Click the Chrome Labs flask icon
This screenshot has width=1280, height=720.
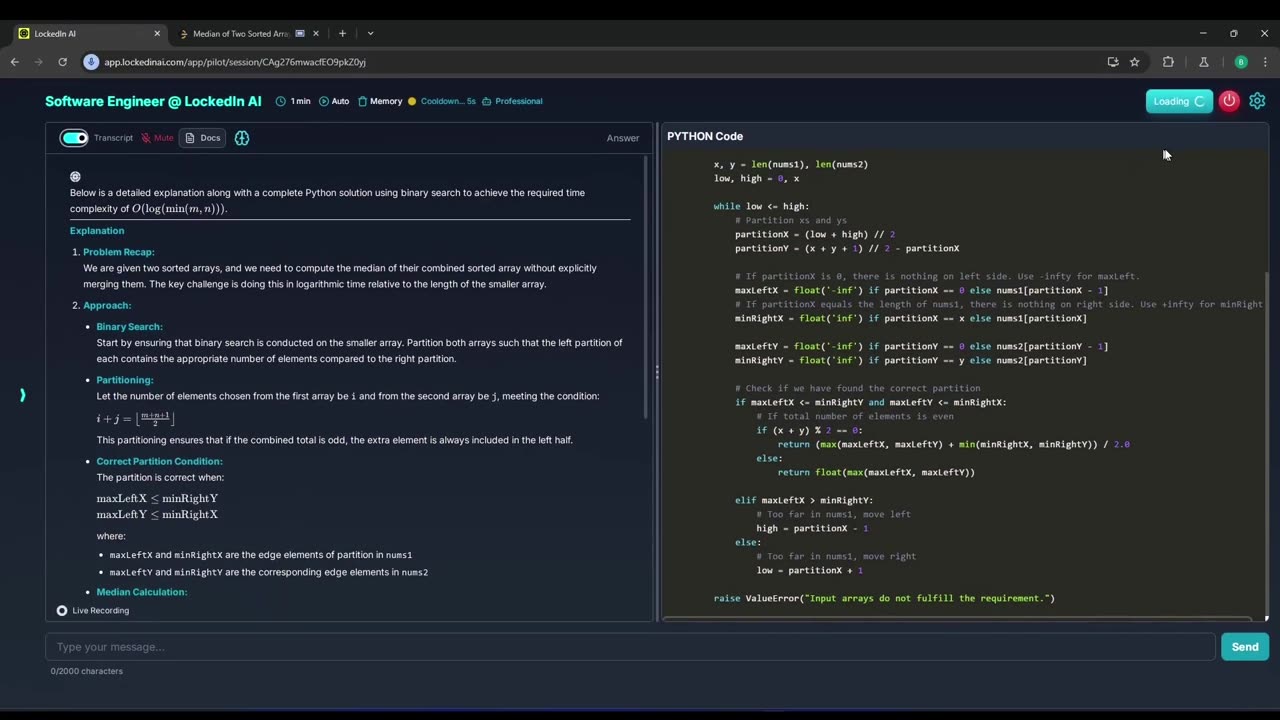click(1204, 62)
